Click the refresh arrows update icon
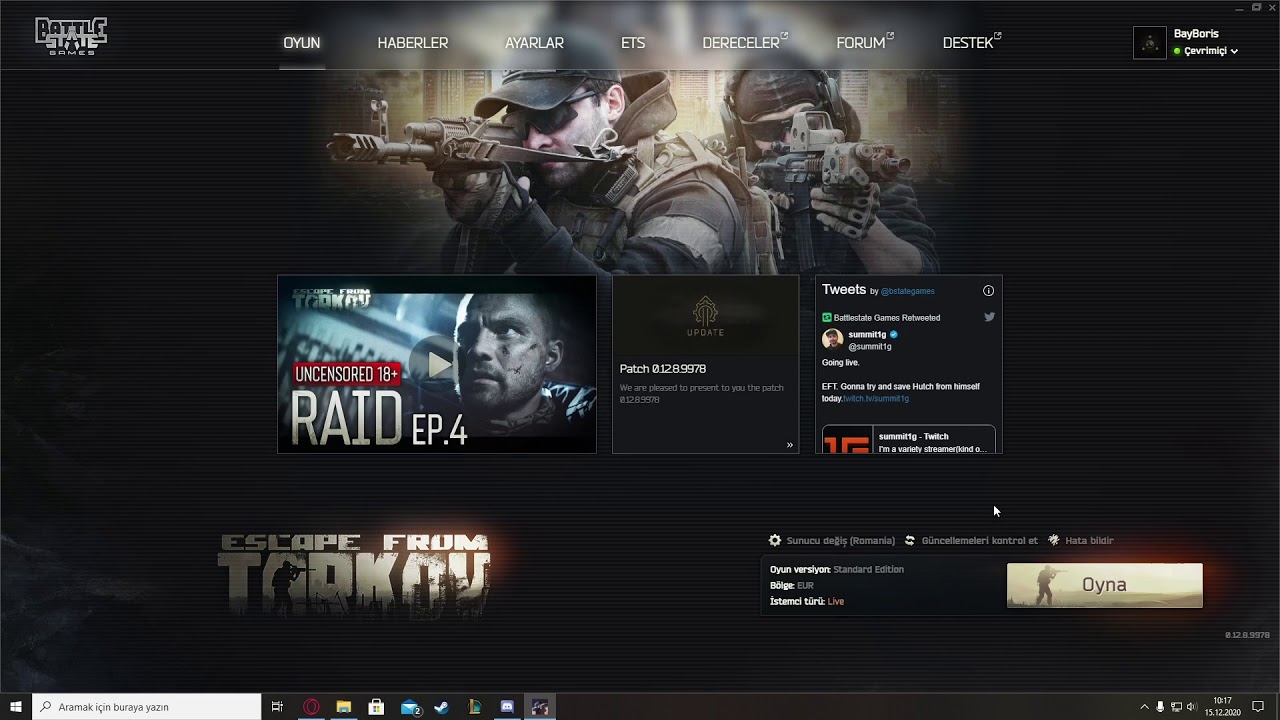This screenshot has width=1280, height=720. point(910,540)
